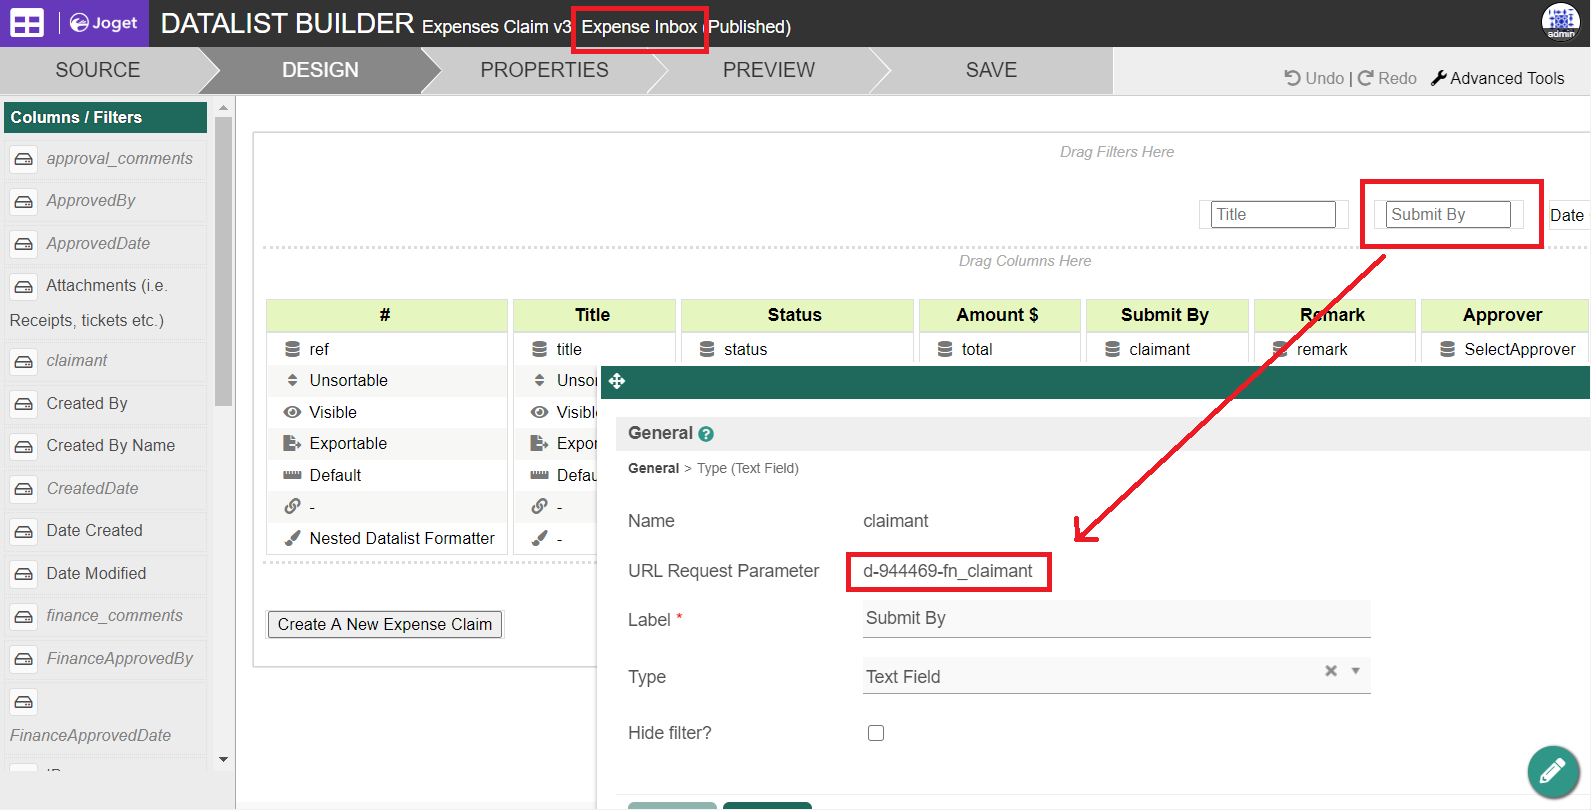Click the Expense Inbox datalist name
Screen dimensions: 1591x810
(639, 27)
